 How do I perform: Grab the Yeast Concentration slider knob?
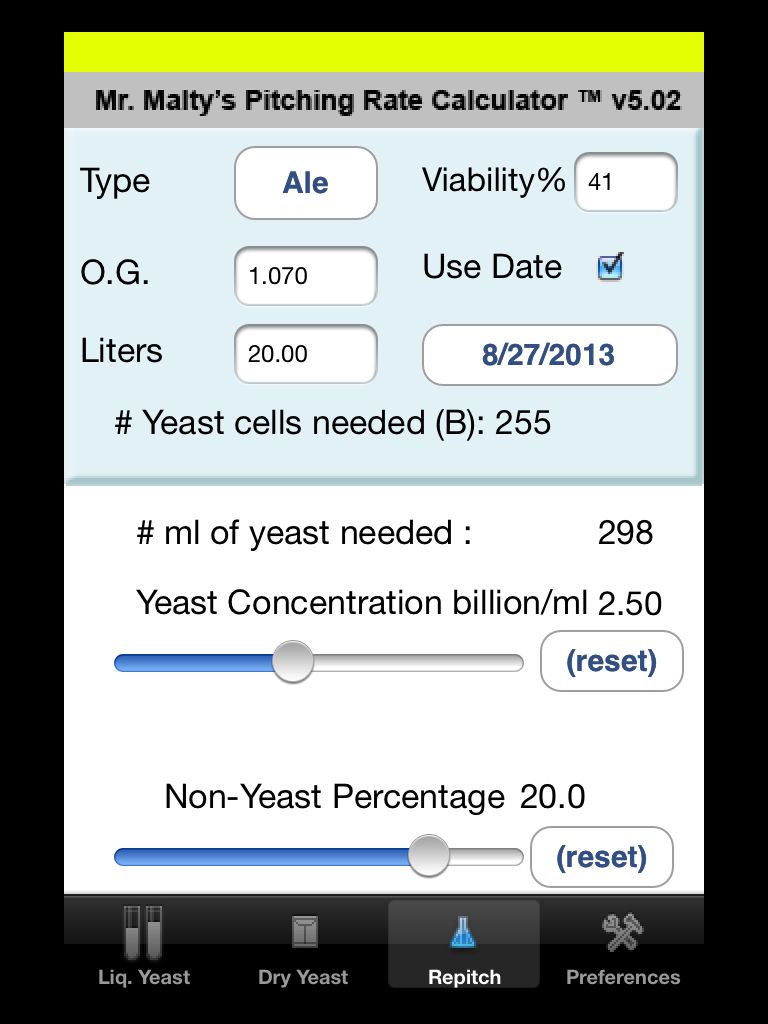point(293,662)
